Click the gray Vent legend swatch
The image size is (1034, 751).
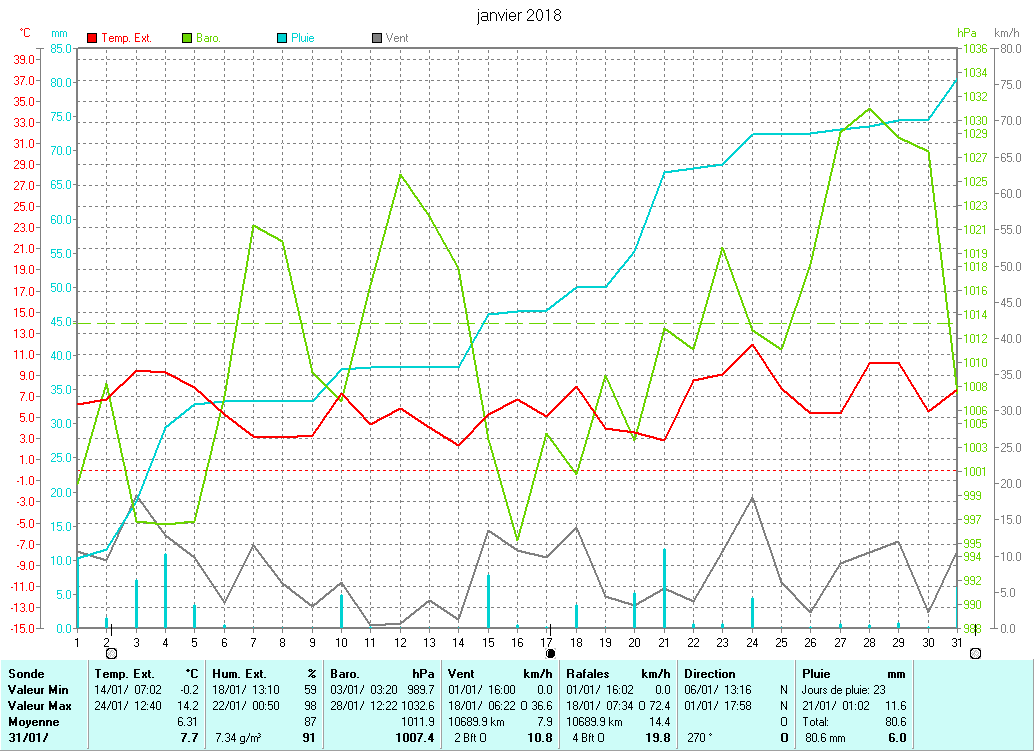coord(377,38)
